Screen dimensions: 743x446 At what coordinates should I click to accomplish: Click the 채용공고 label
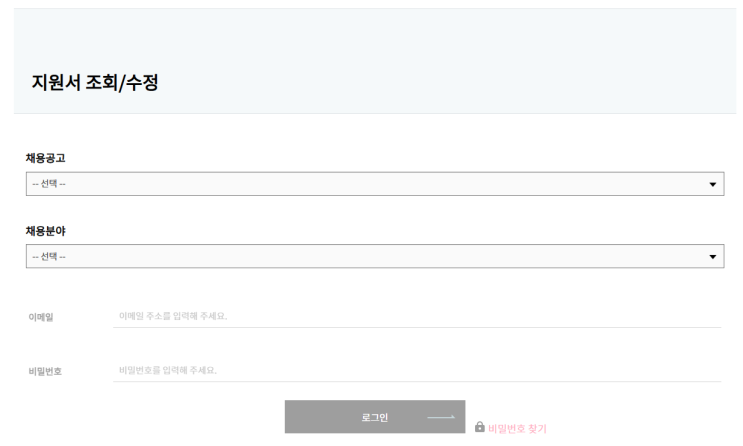click(x=46, y=158)
